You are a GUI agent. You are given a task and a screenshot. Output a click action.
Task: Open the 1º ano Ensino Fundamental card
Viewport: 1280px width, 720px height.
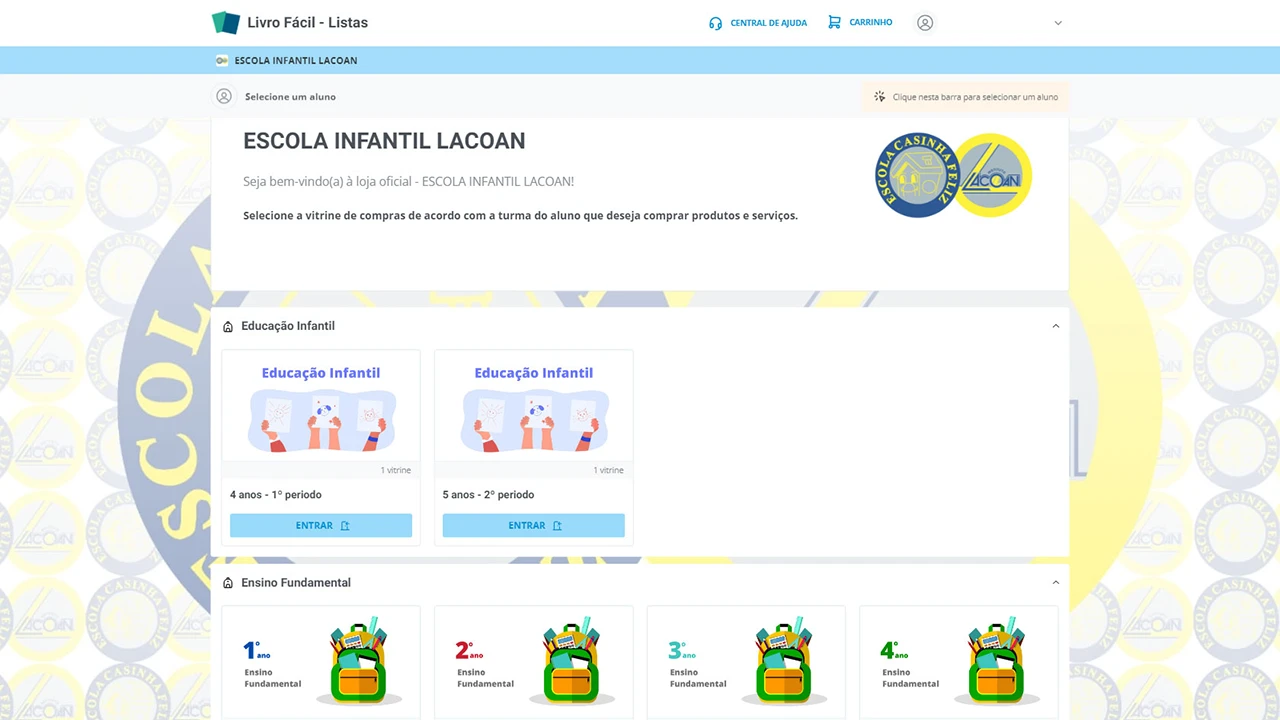click(x=321, y=660)
